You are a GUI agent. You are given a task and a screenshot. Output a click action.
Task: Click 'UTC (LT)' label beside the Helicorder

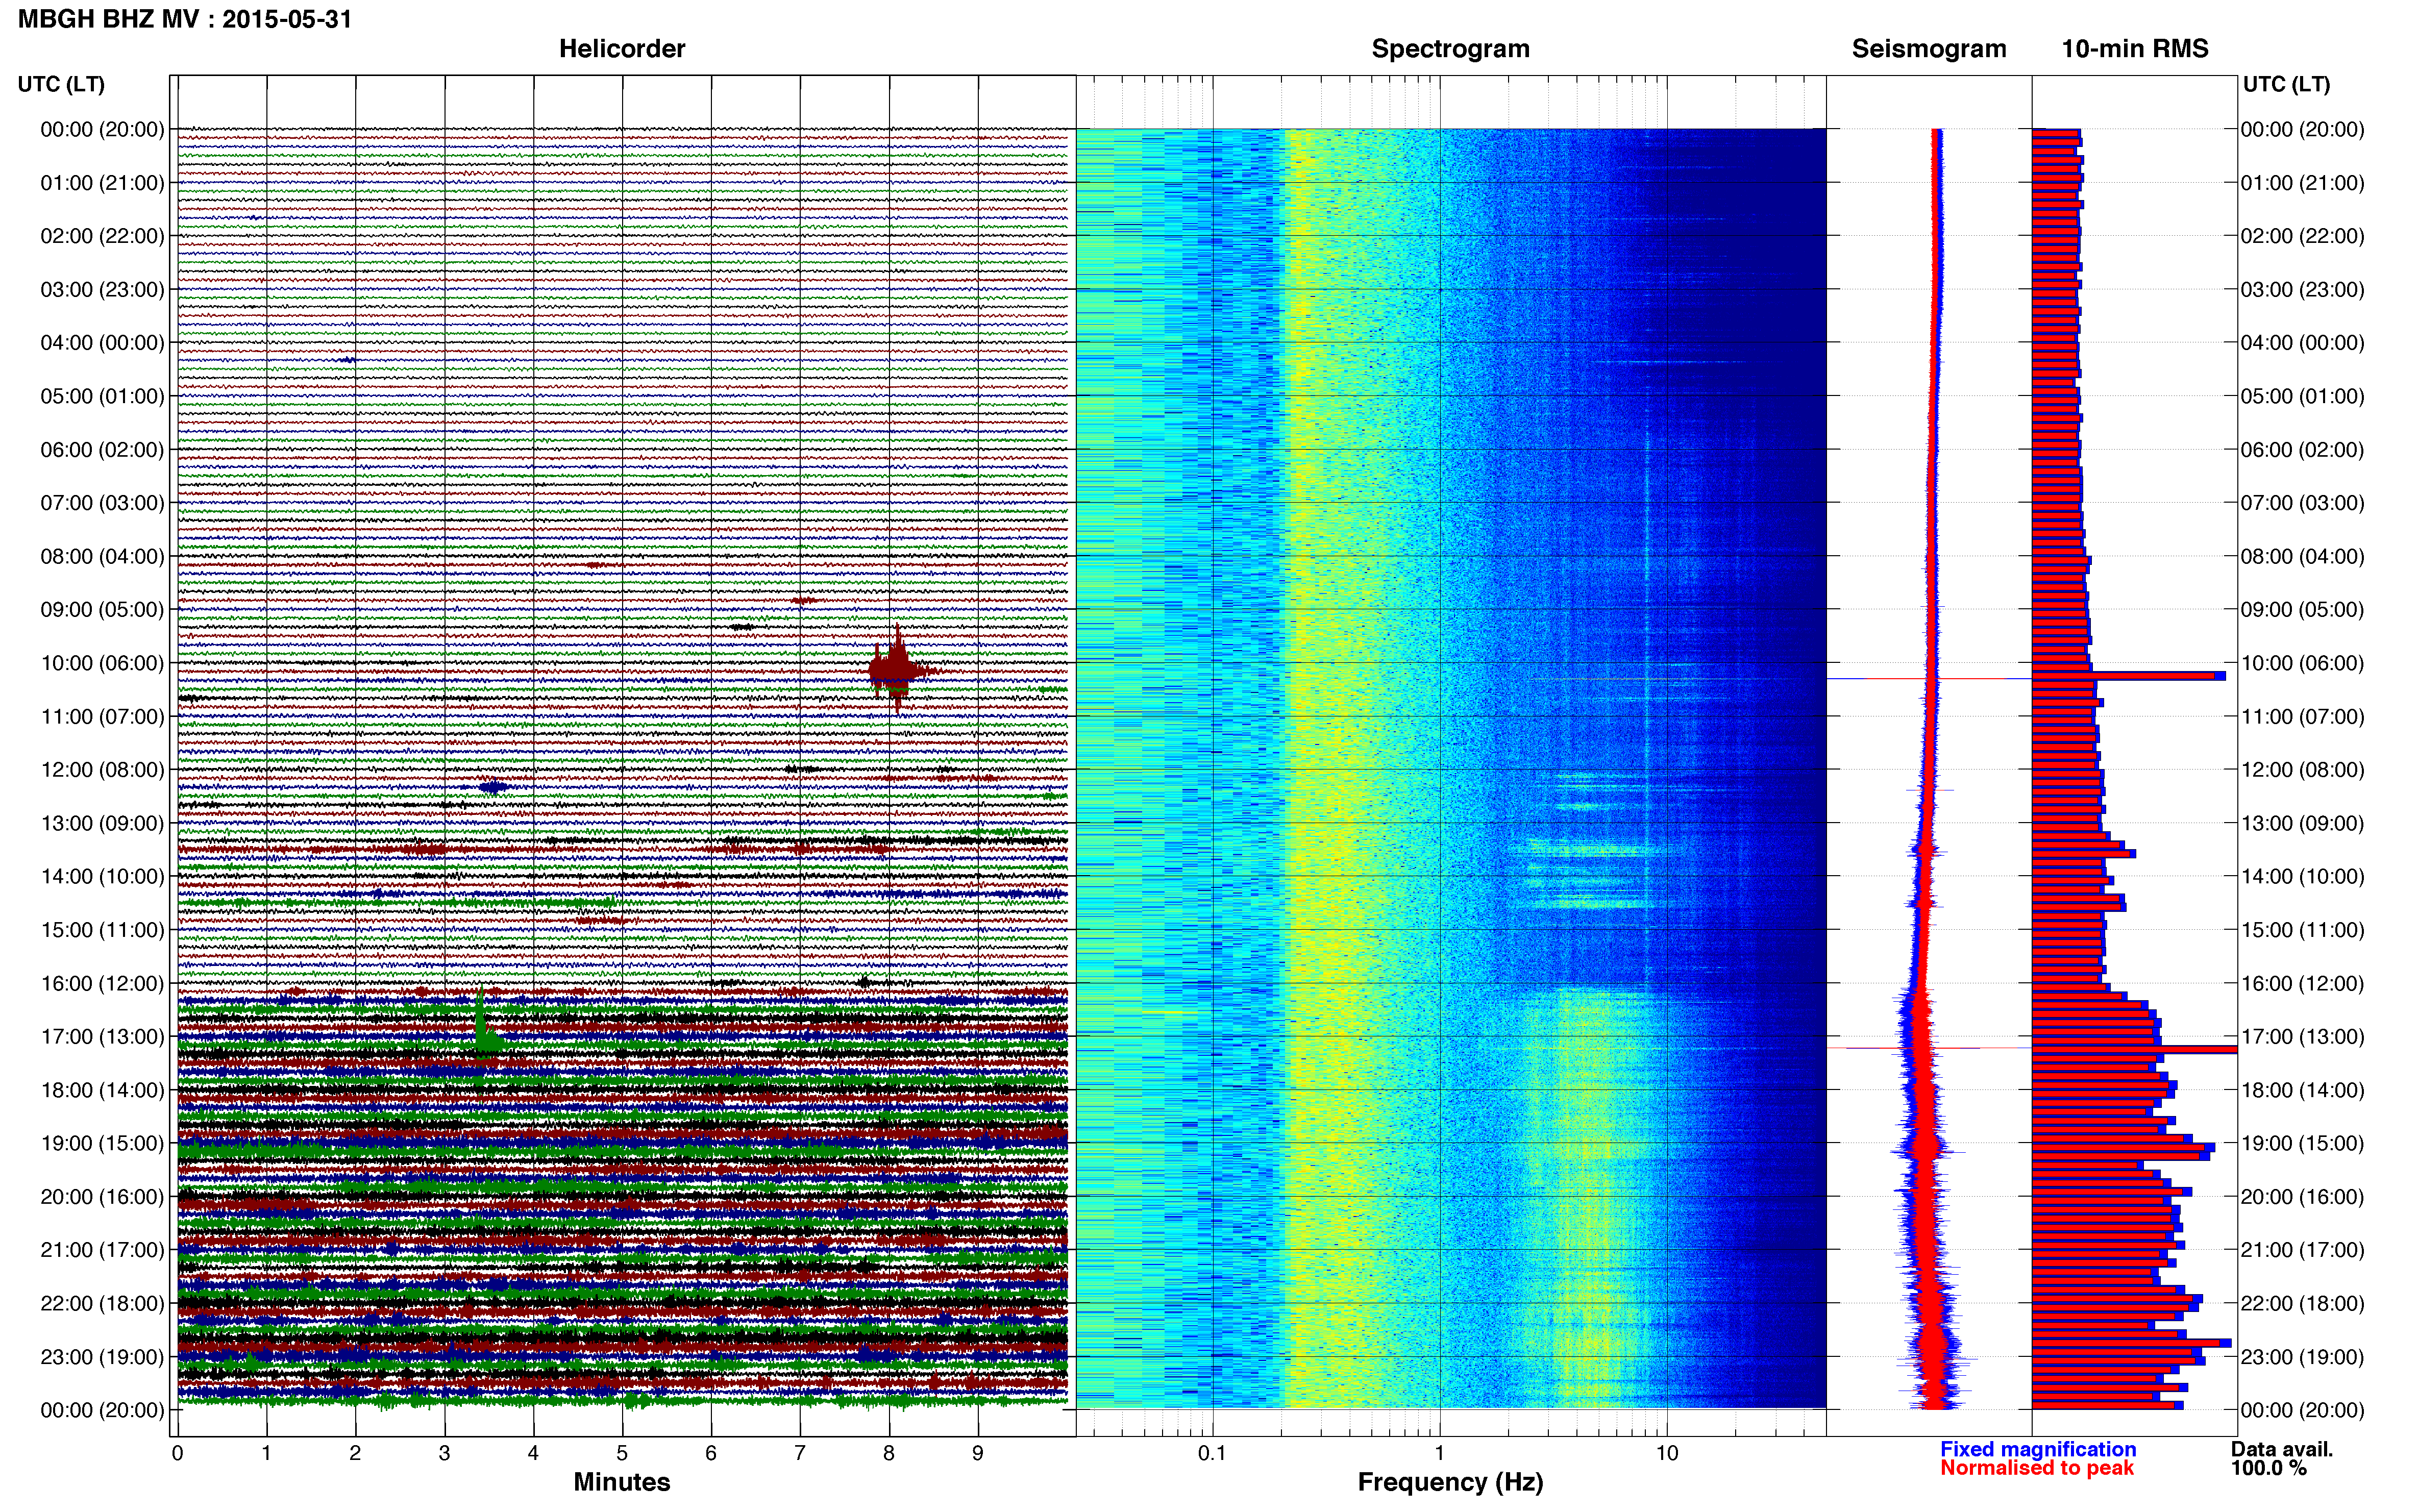point(61,84)
